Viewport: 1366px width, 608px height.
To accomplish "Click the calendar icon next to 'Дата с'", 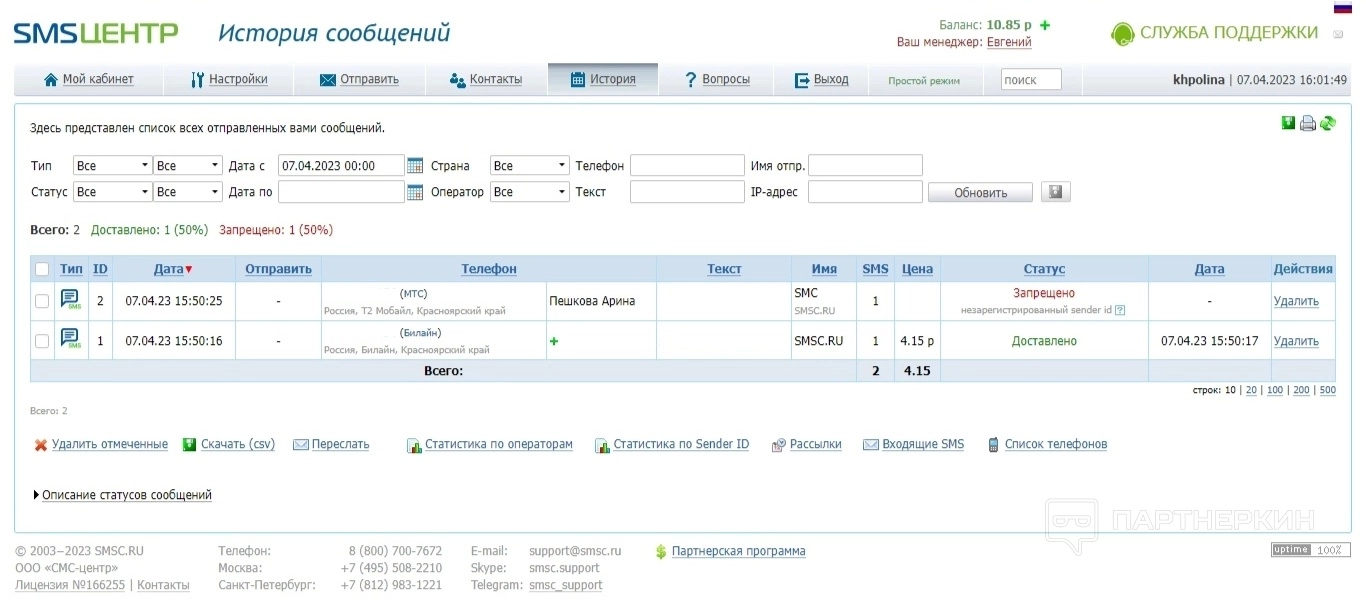I will [415, 166].
